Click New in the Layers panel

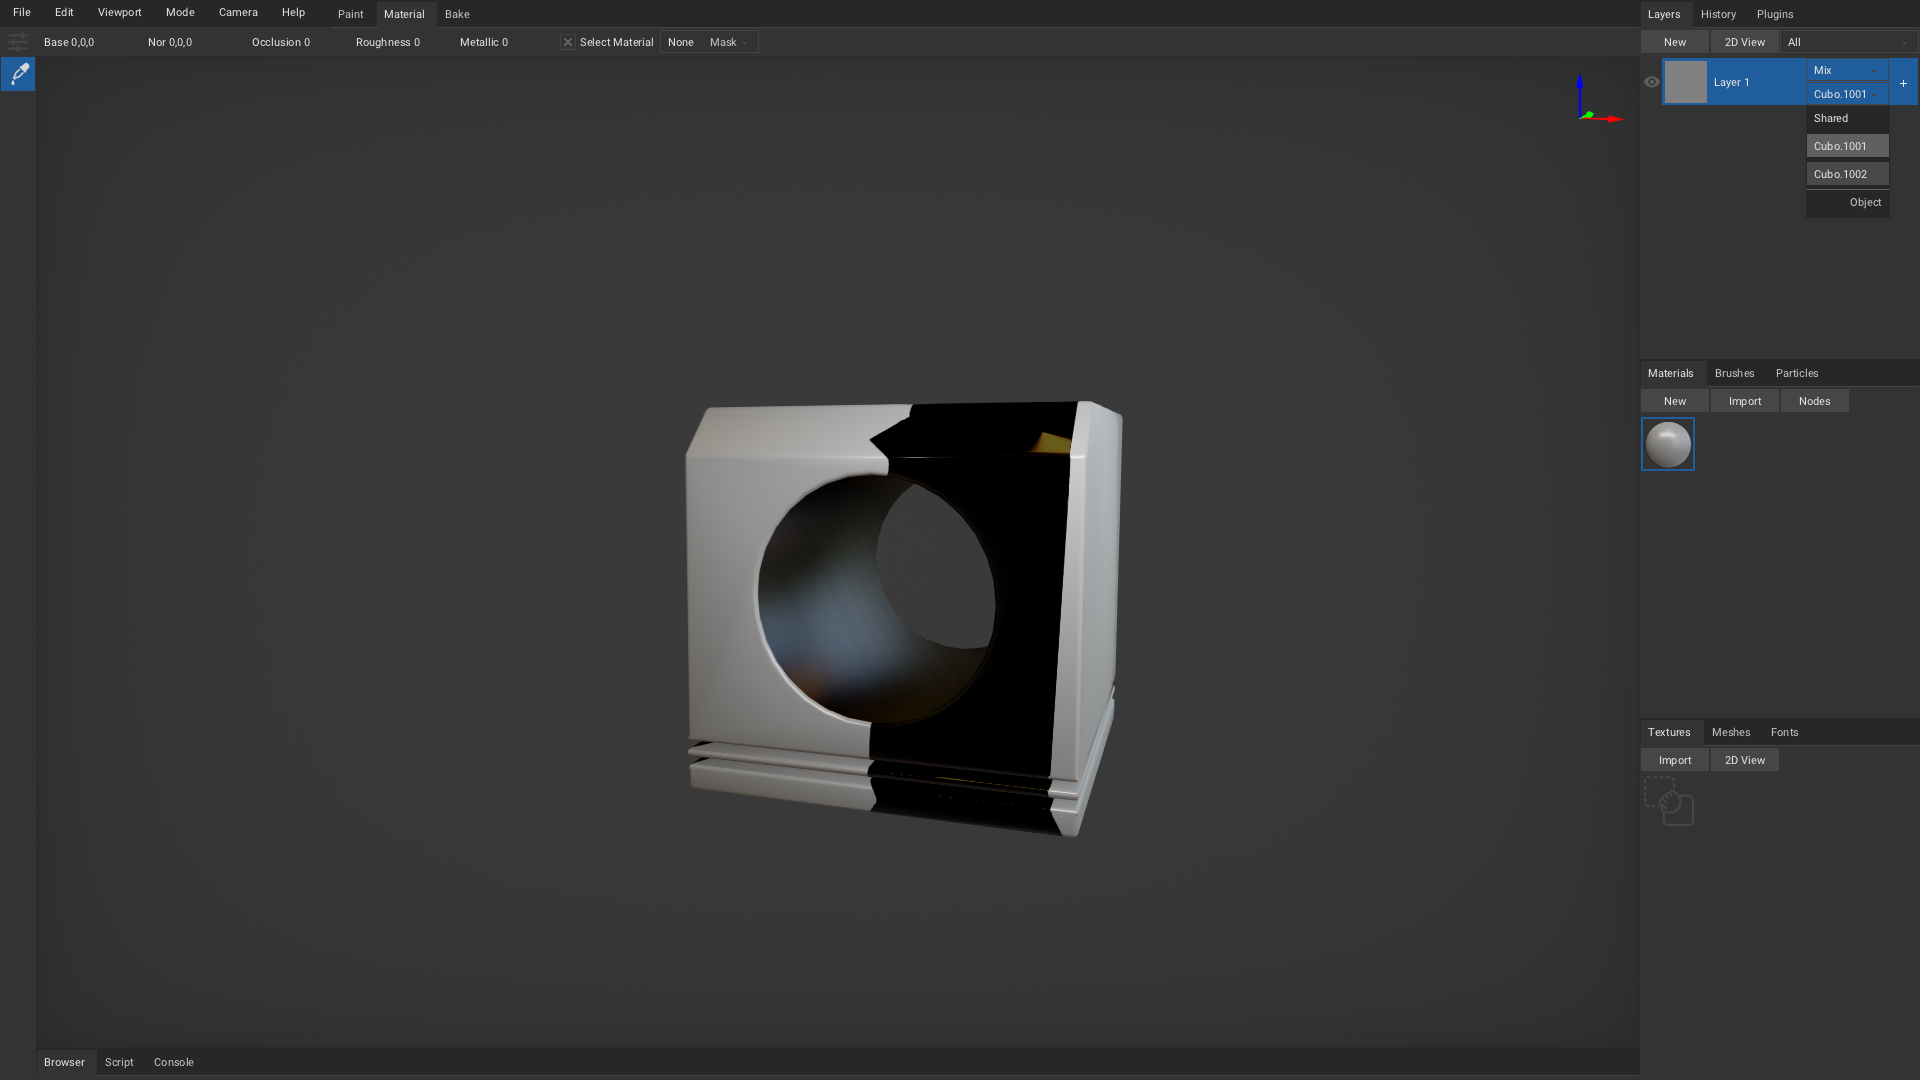point(1675,42)
